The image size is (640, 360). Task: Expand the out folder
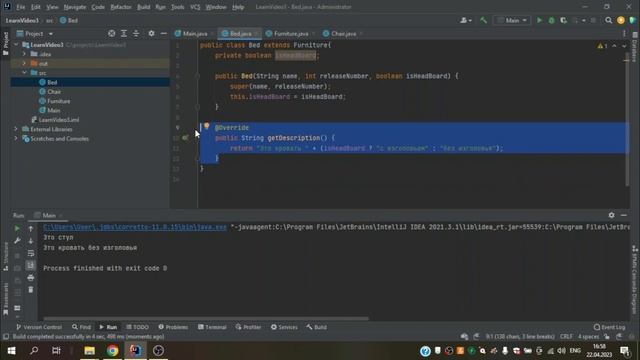click(24, 63)
